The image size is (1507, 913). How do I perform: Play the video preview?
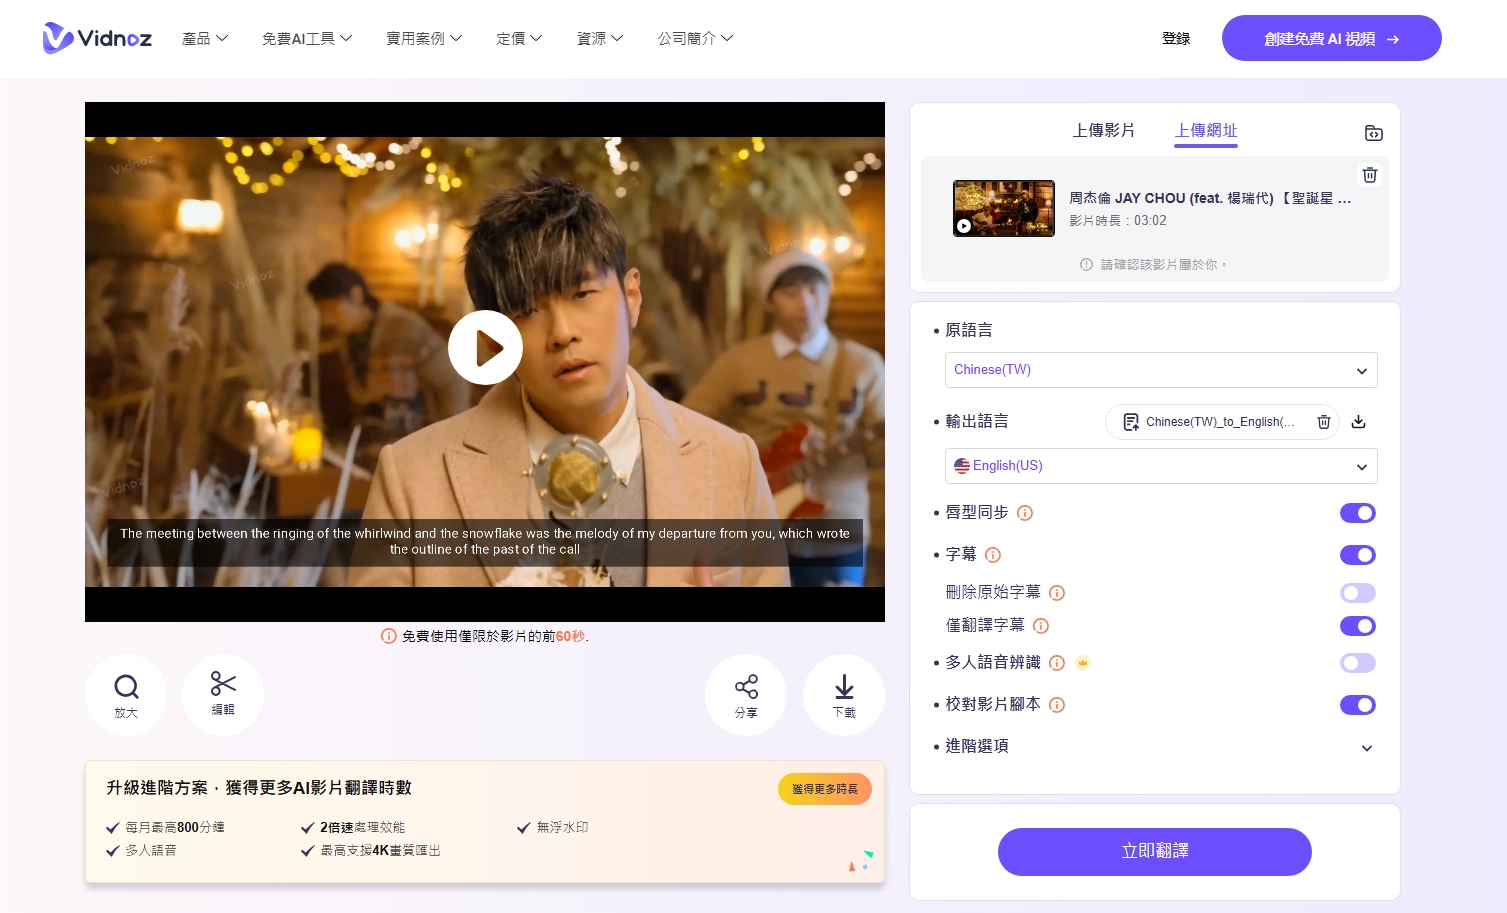tap(485, 347)
